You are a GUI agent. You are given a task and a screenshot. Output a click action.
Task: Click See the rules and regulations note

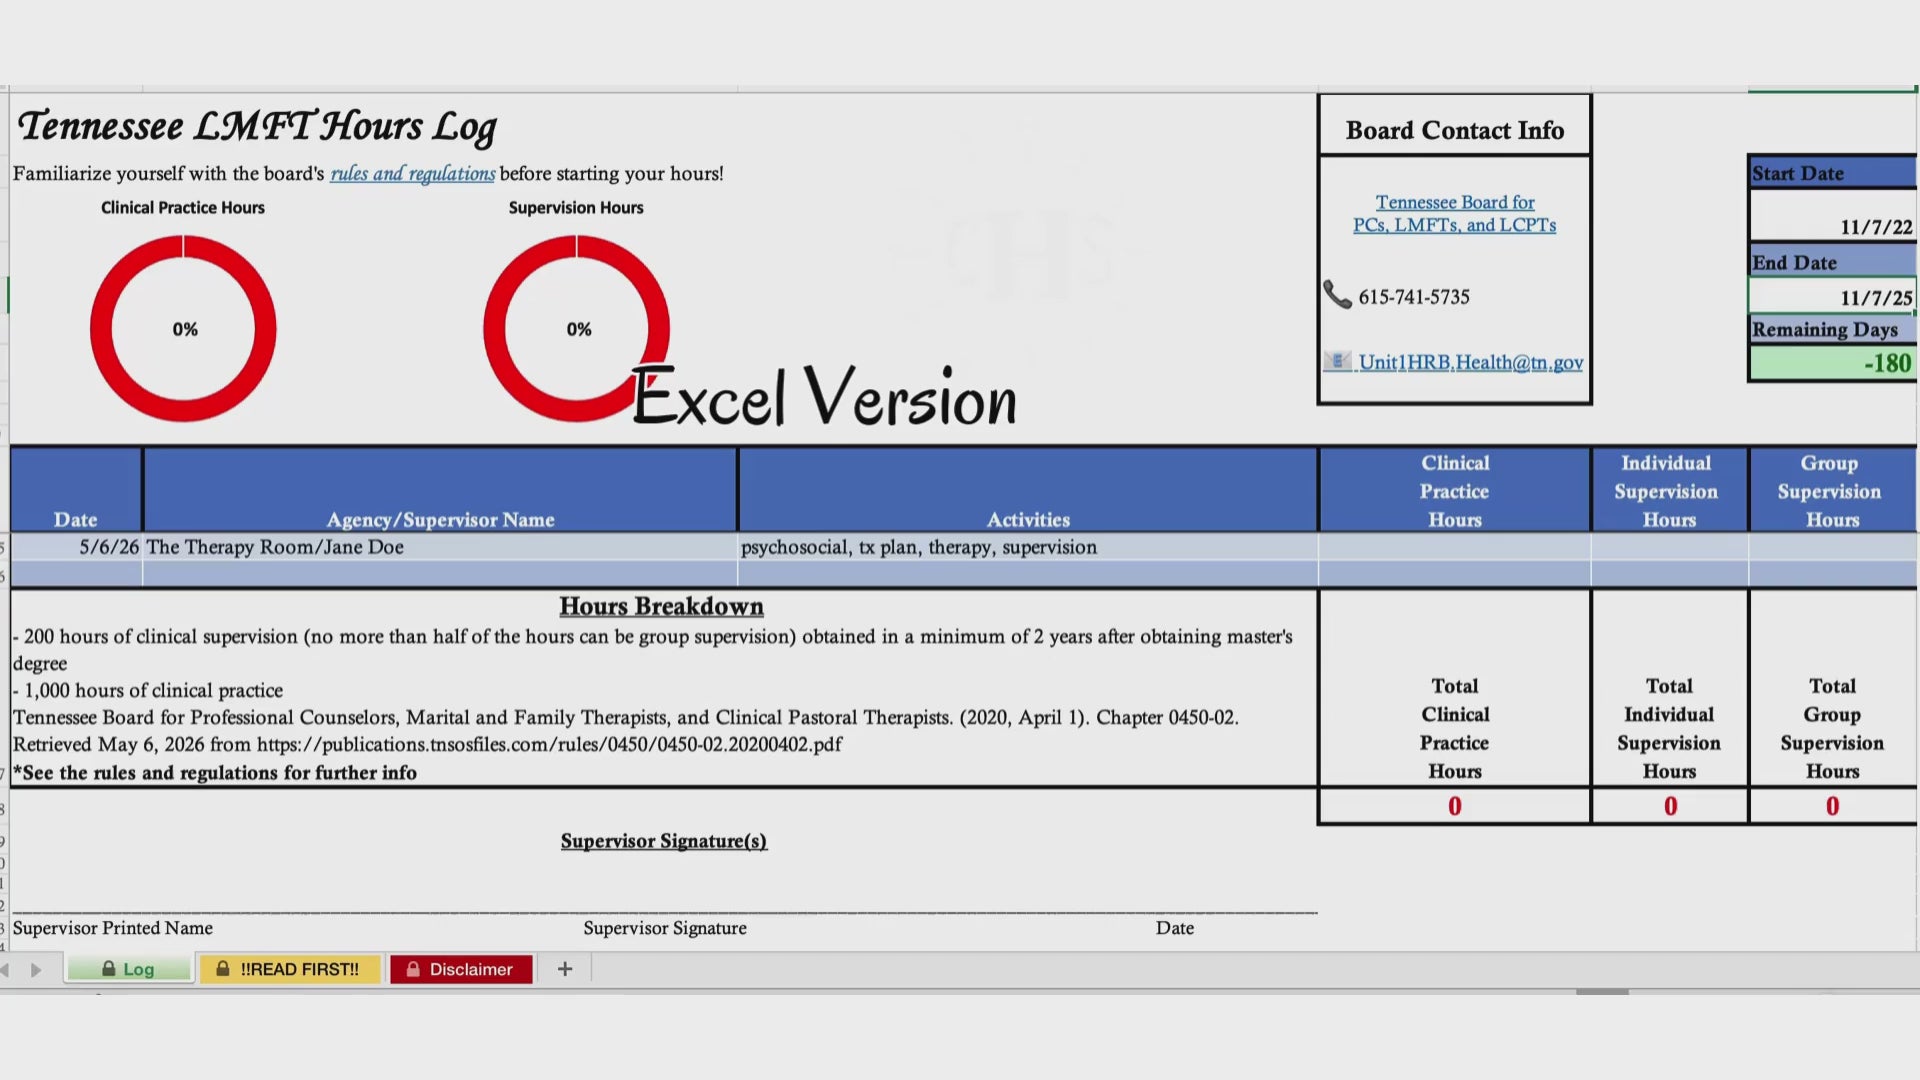[215, 773]
